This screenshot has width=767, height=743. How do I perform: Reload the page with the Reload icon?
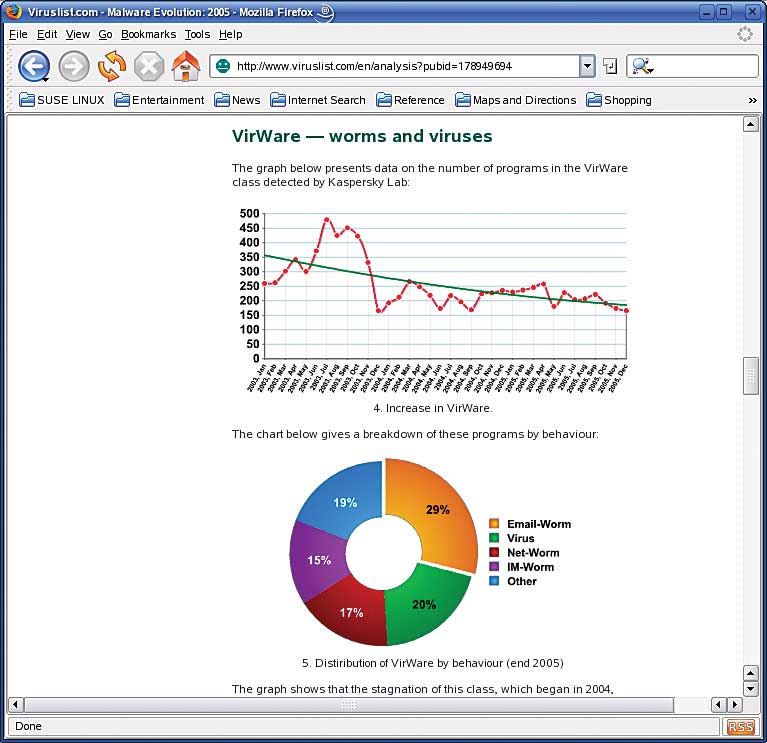point(112,66)
